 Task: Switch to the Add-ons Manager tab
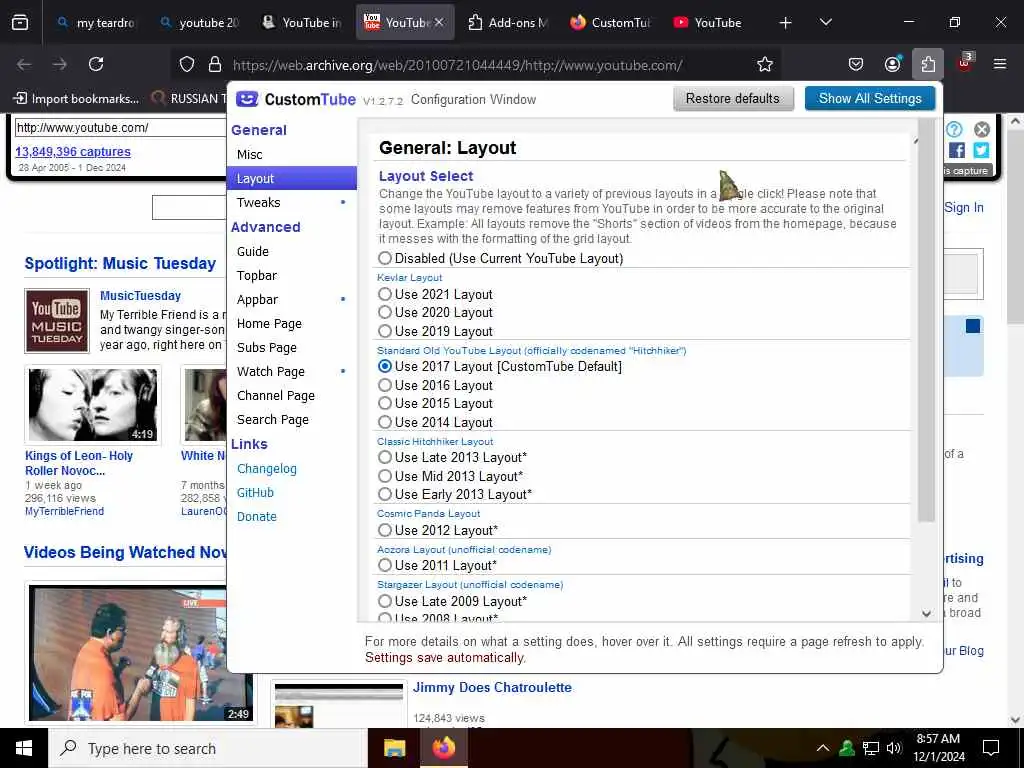tap(508, 23)
